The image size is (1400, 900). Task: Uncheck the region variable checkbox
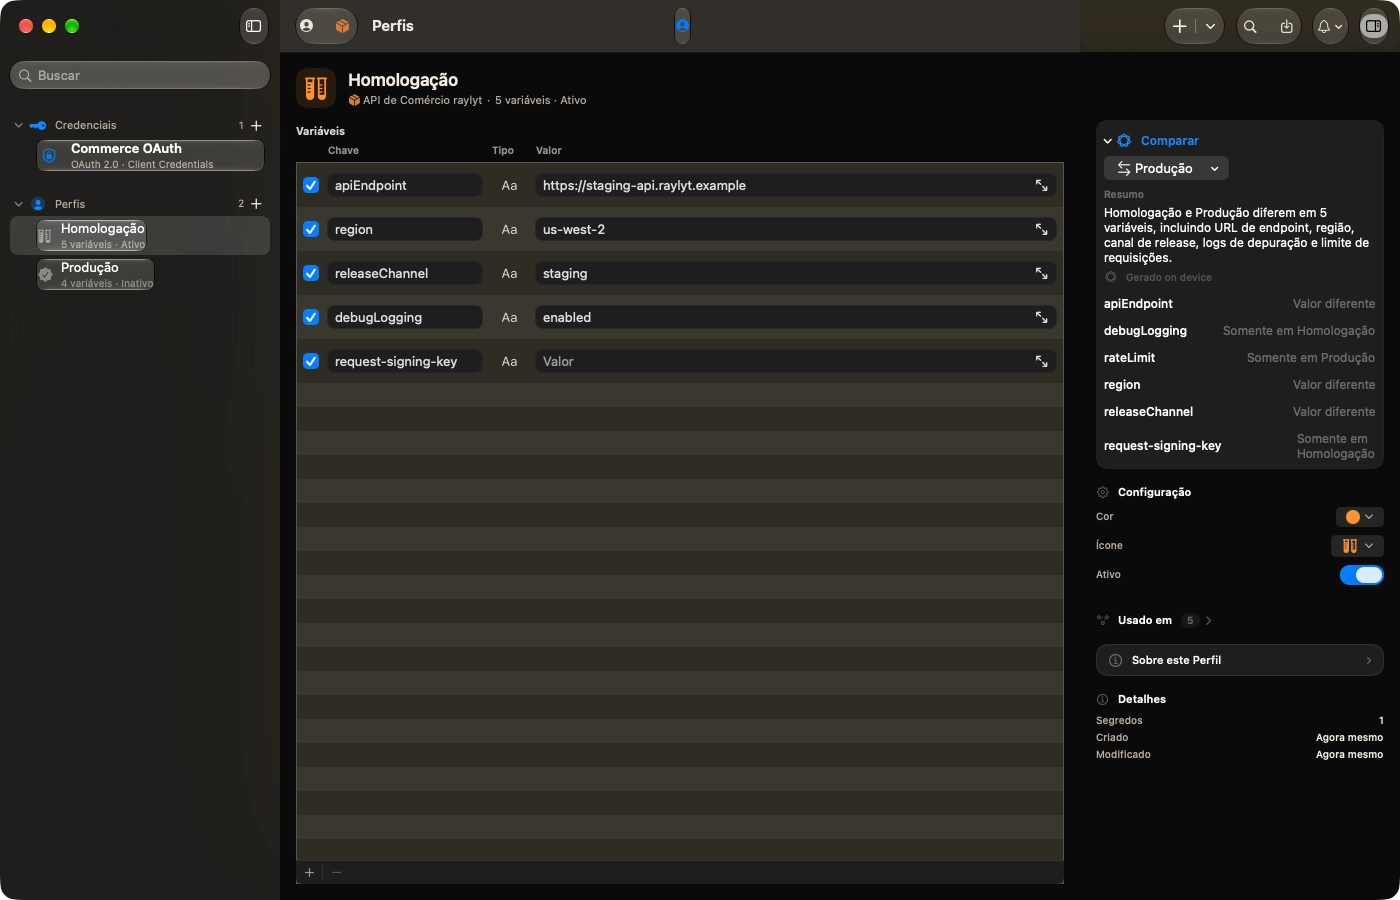tap(311, 229)
